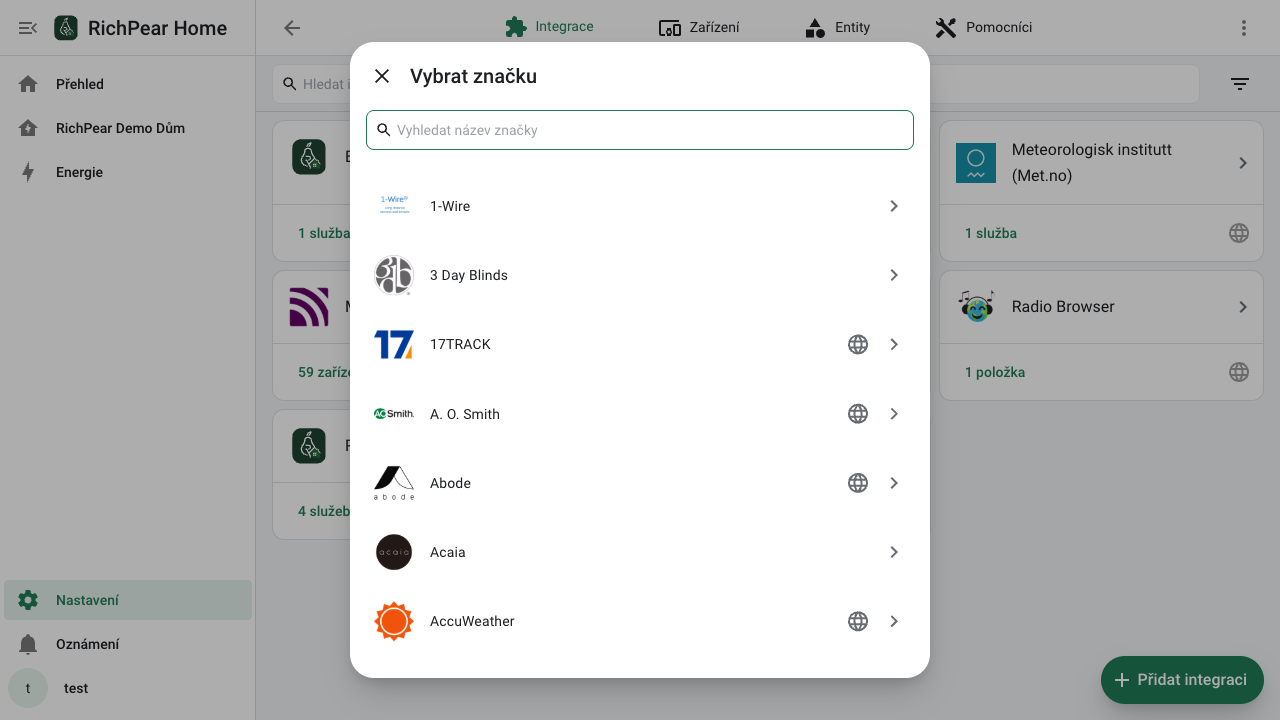Click the RichPear Home pear logo in the header
Screen dimensions: 1280x720
click(66, 28)
